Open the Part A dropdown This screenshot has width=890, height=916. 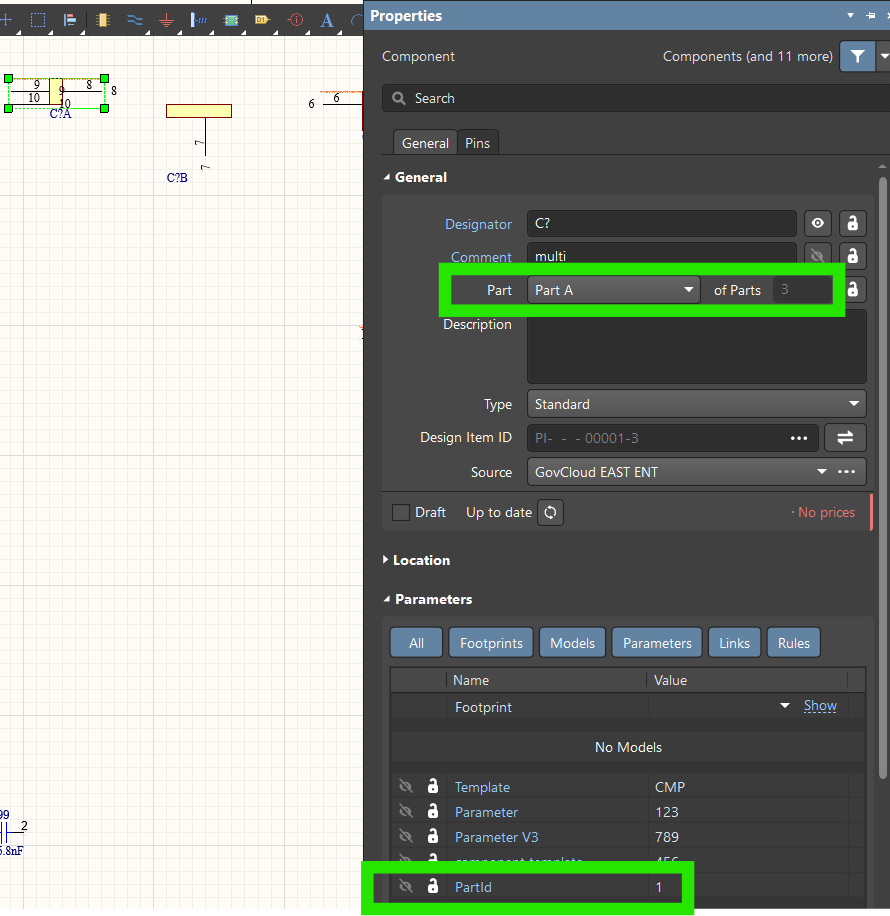pos(614,290)
